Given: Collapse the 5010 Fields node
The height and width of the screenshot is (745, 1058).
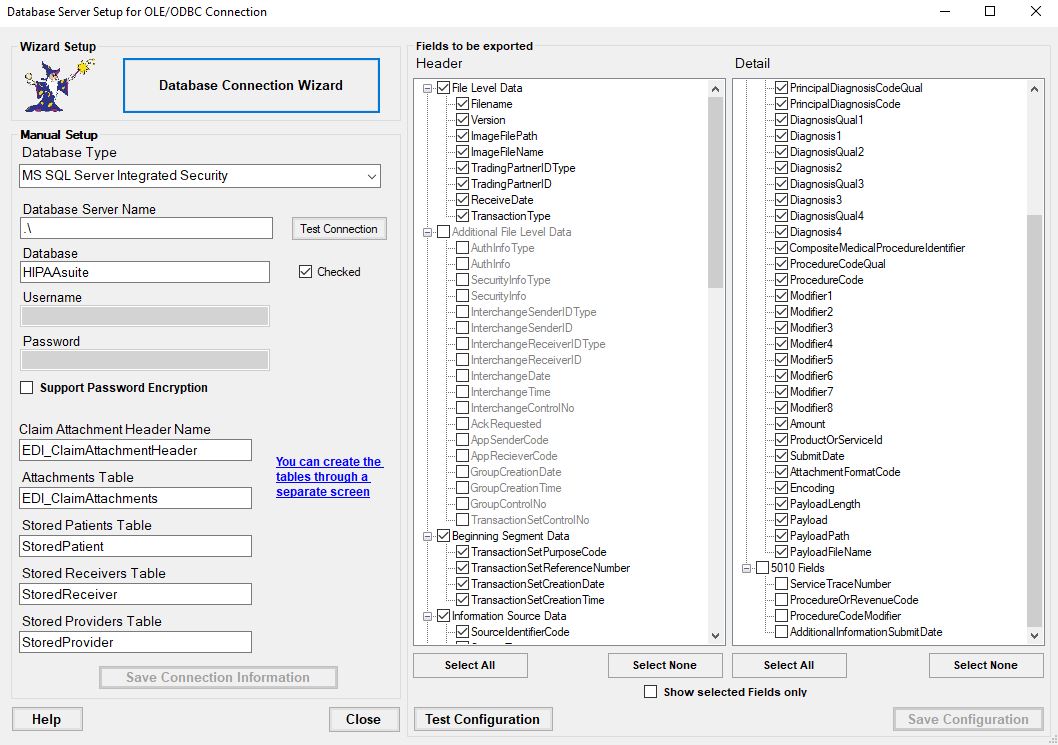Looking at the screenshot, I should pyautogui.click(x=746, y=568).
